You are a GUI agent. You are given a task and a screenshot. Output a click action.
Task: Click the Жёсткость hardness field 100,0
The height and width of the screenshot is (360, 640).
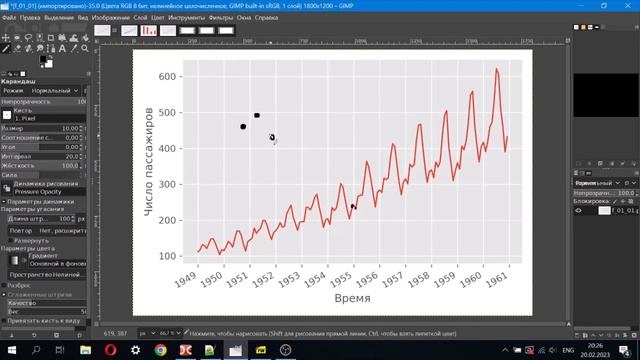(40, 166)
